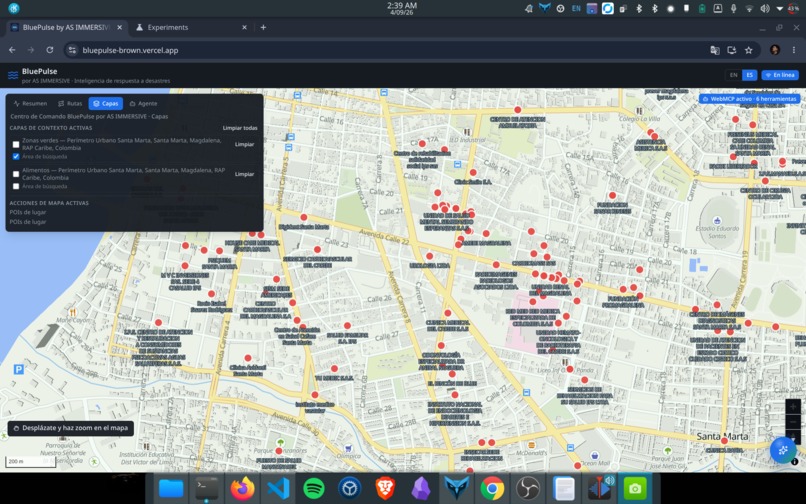Click the Santa Marta city label
The height and width of the screenshot is (504, 806).
(x=722, y=437)
